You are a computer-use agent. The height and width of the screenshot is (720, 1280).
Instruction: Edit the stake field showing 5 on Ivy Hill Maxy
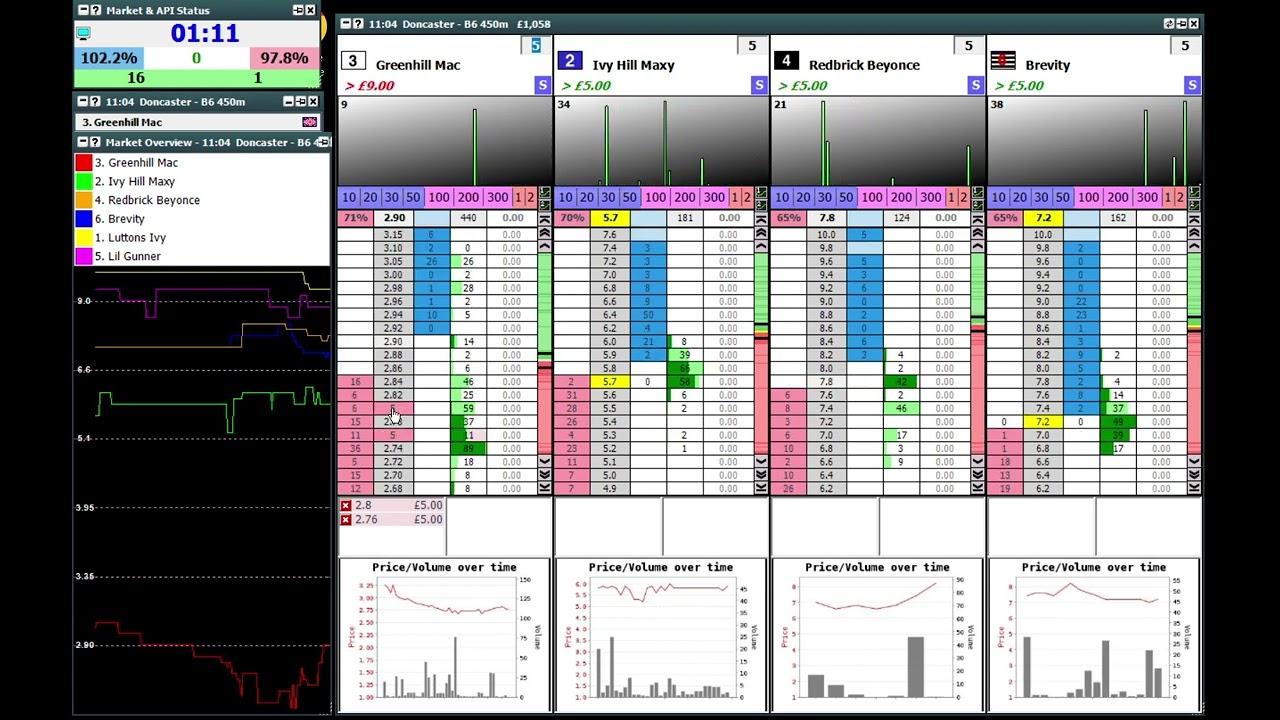[x=752, y=46]
